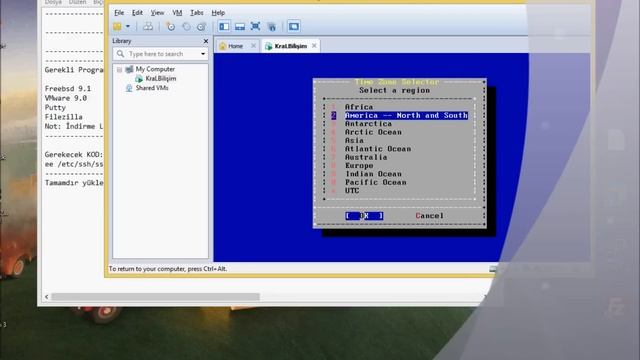Image resolution: width=640 pixels, height=360 pixels.
Task: Click Cancel in Time Zone Selector
Action: [429, 216]
